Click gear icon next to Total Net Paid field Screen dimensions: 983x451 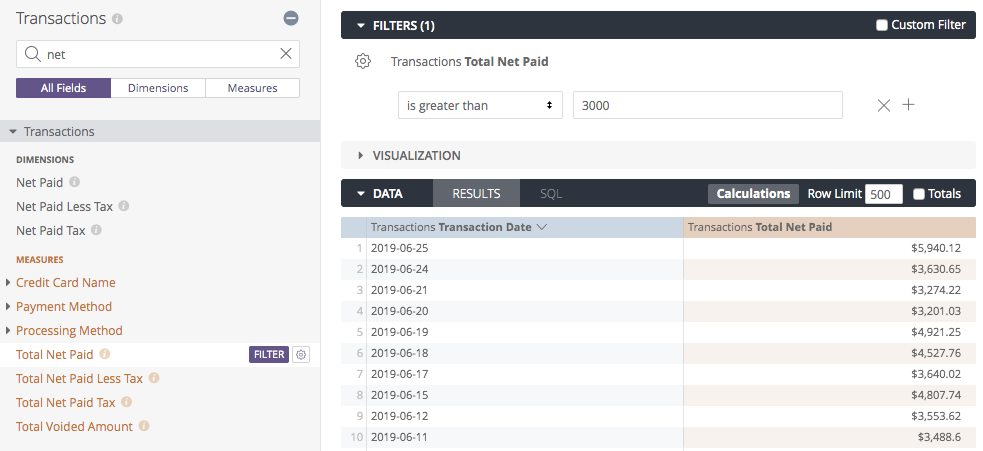301,354
